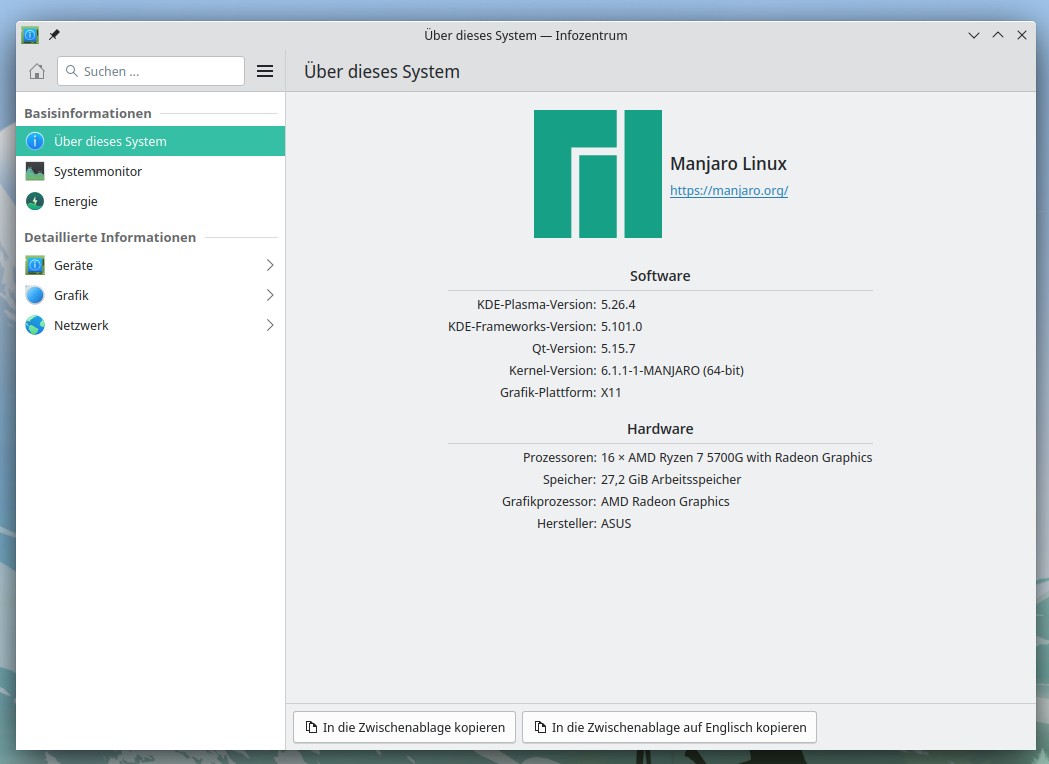The width and height of the screenshot is (1049, 764).
Task: Click the Detaillierte Informationen section header
Action: click(x=110, y=237)
